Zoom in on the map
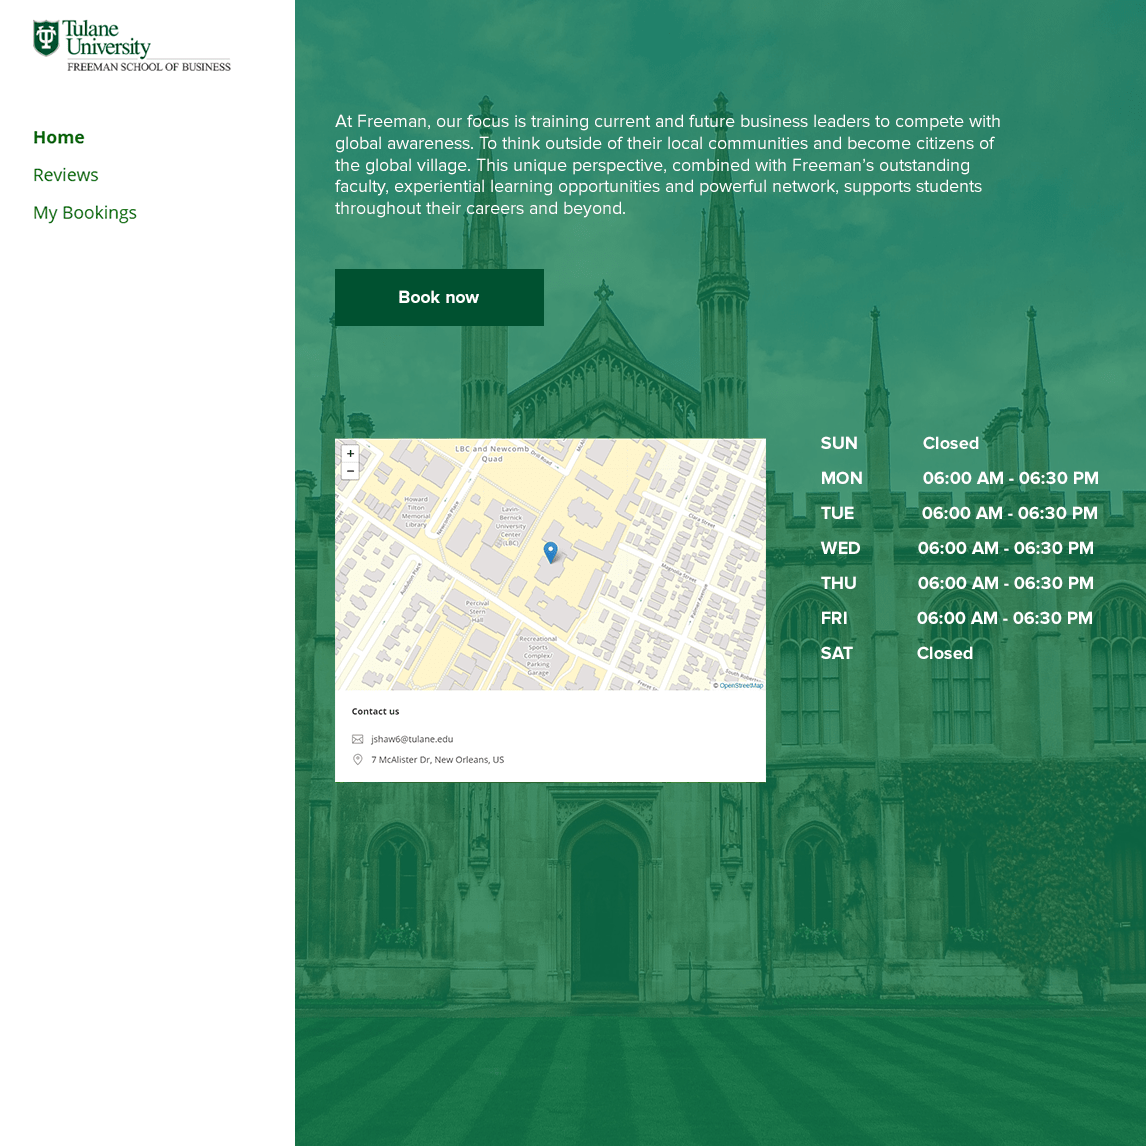Screen dimensions: 1146x1146 350,454
